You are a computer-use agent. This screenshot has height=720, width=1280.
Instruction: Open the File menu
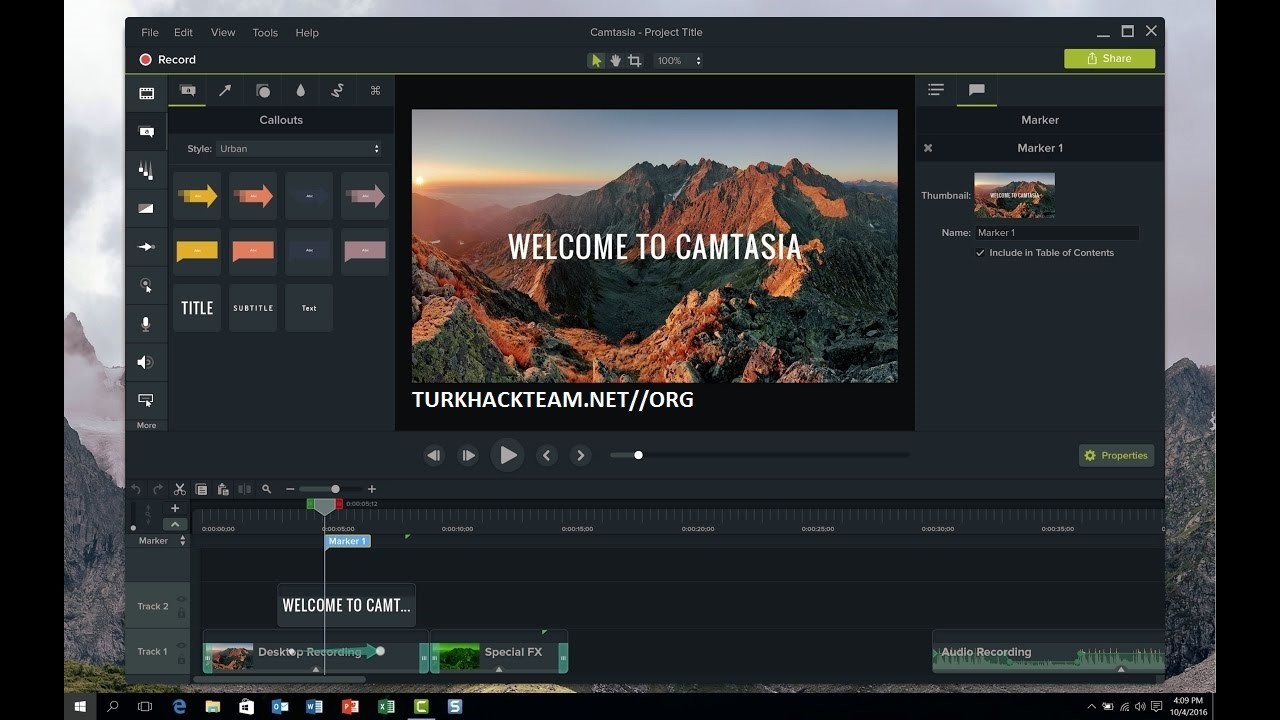(x=150, y=32)
